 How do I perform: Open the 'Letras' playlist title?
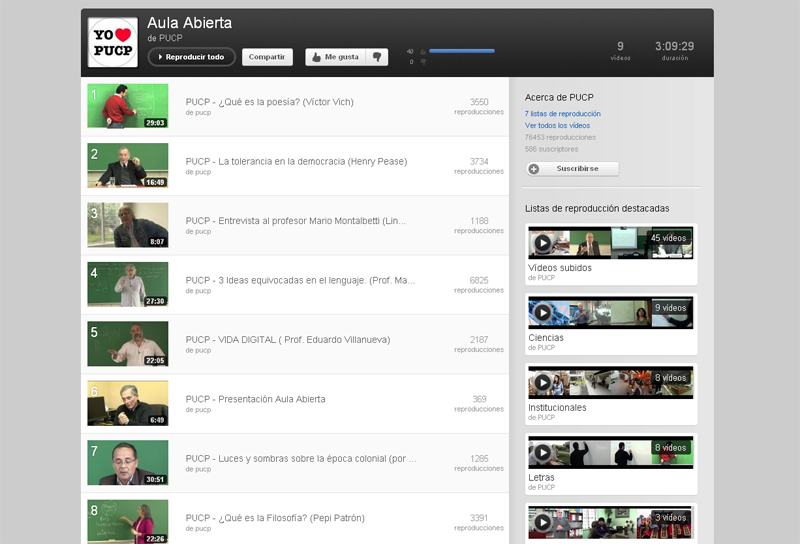(x=541, y=478)
